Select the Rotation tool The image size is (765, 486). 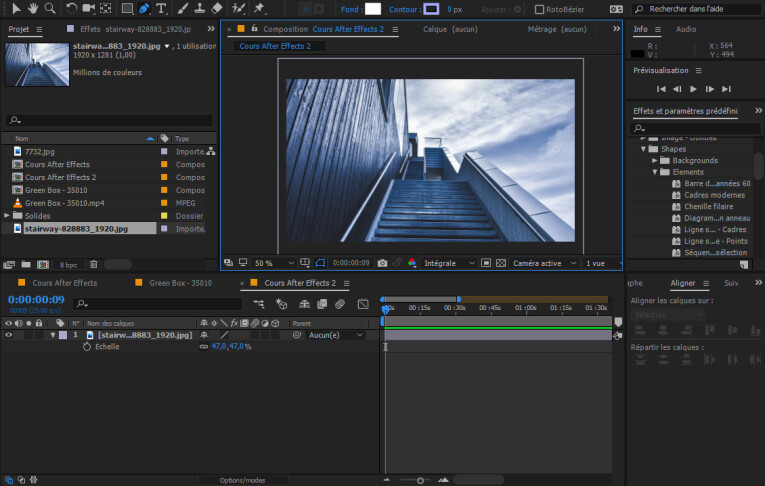[71, 8]
